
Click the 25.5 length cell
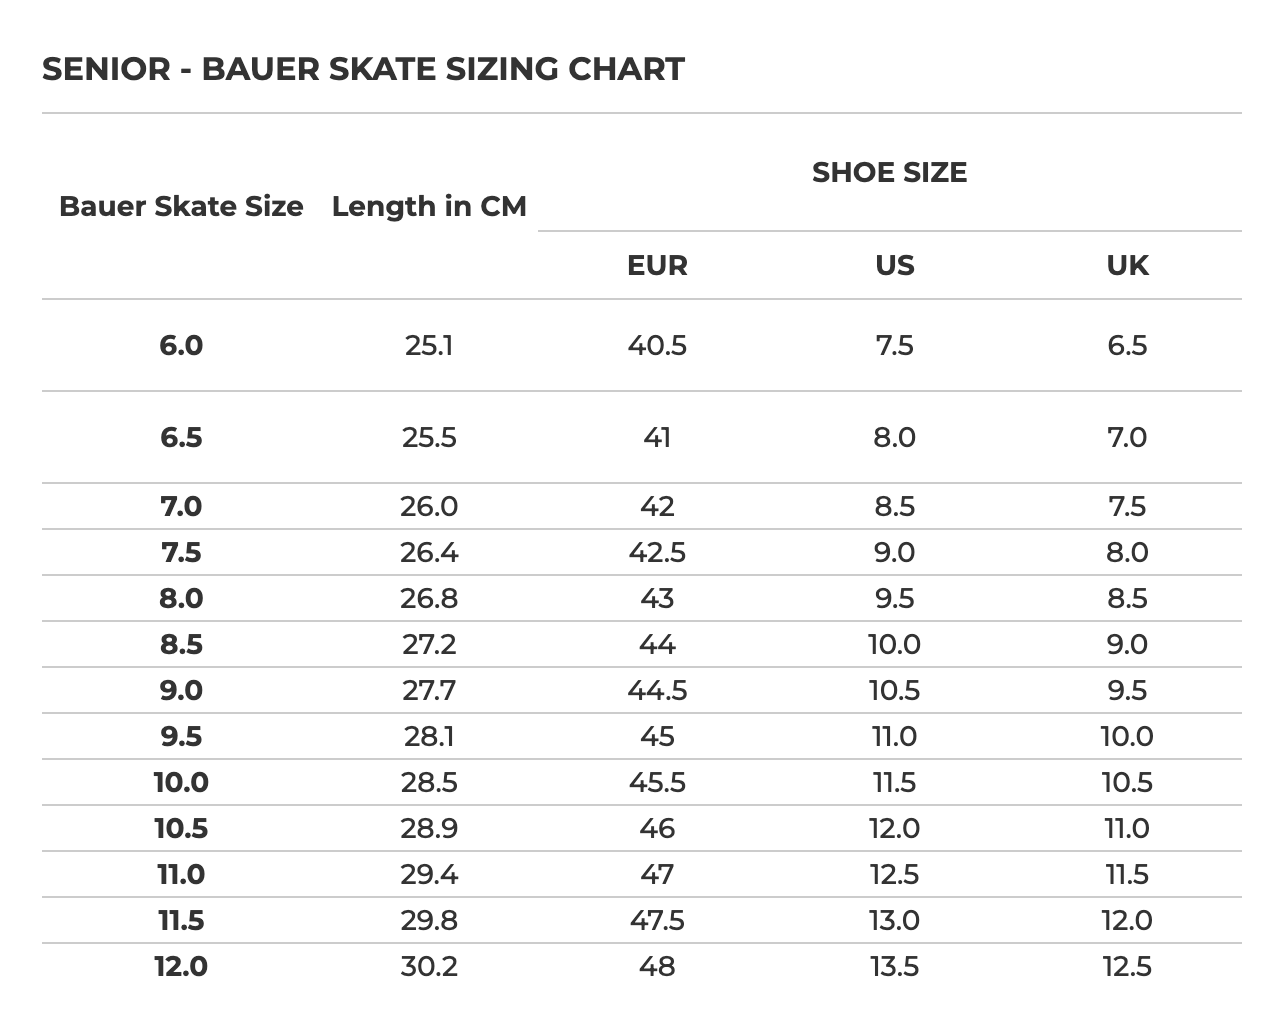(429, 437)
